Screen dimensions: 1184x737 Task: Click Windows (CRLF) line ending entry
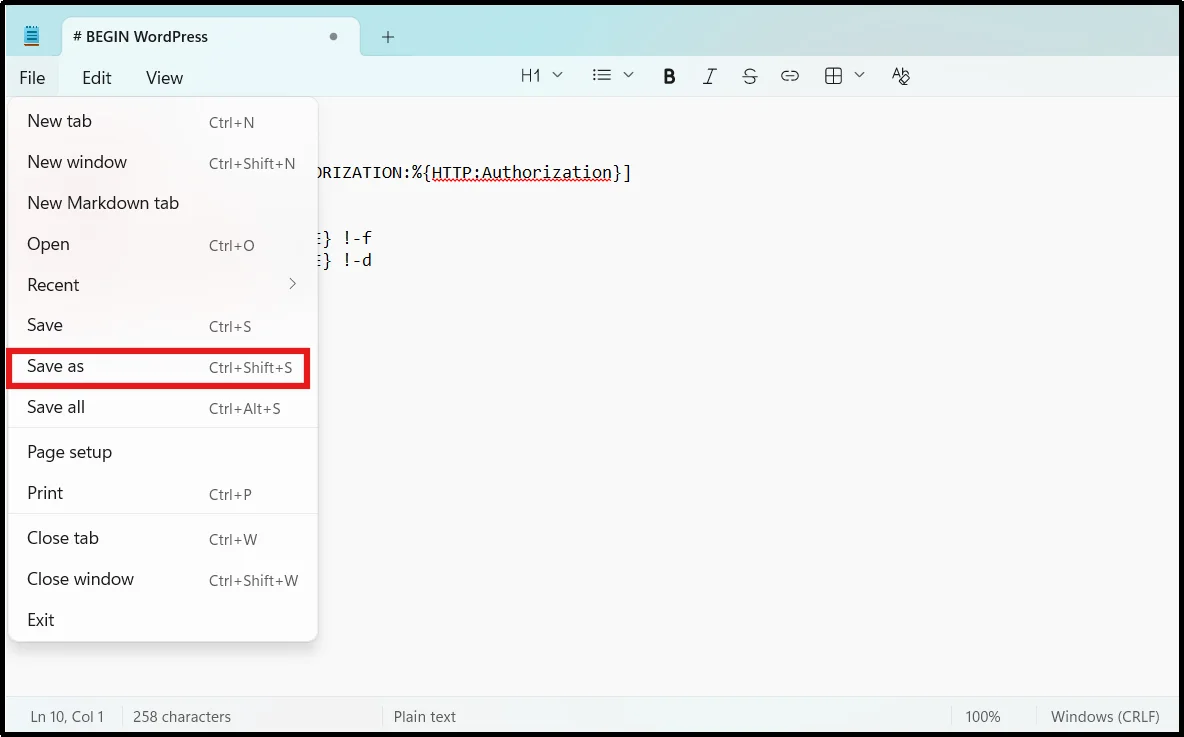[1105, 717]
